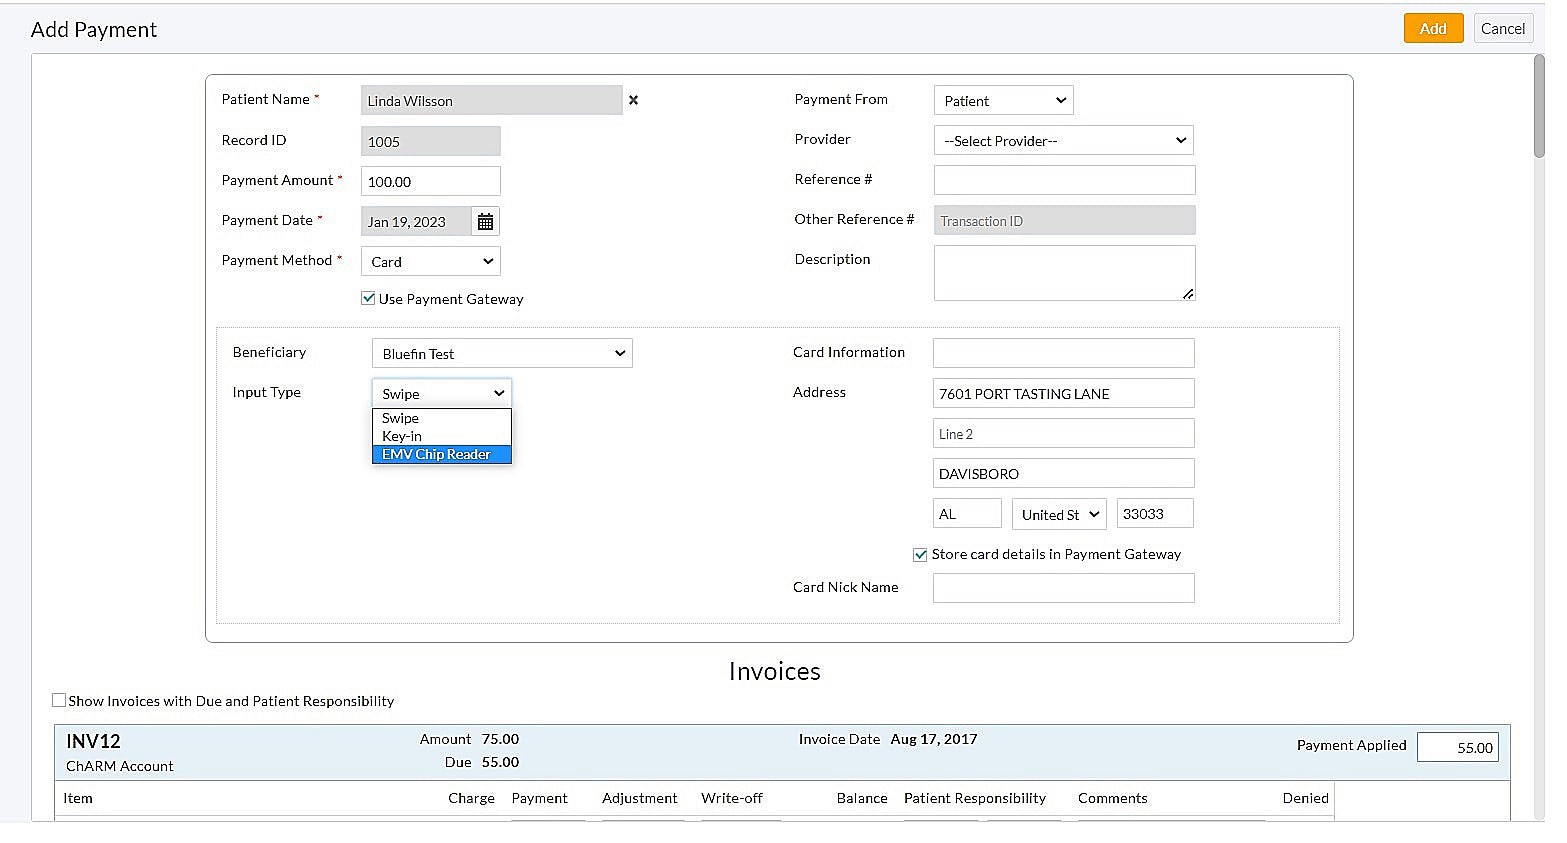Expand the United States country dropdown
The height and width of the screenshot is (843, 1567).
[1059, 514]
